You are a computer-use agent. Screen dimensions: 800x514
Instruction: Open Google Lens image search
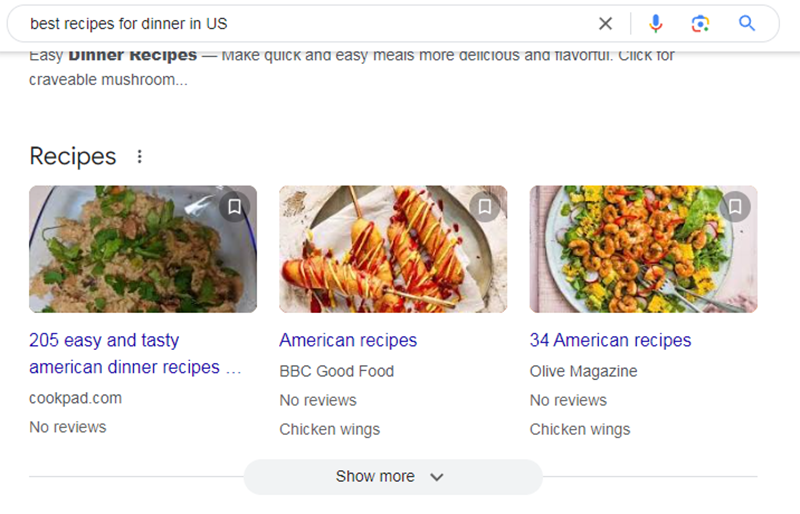pyautogui.click(x=700, y=23)
